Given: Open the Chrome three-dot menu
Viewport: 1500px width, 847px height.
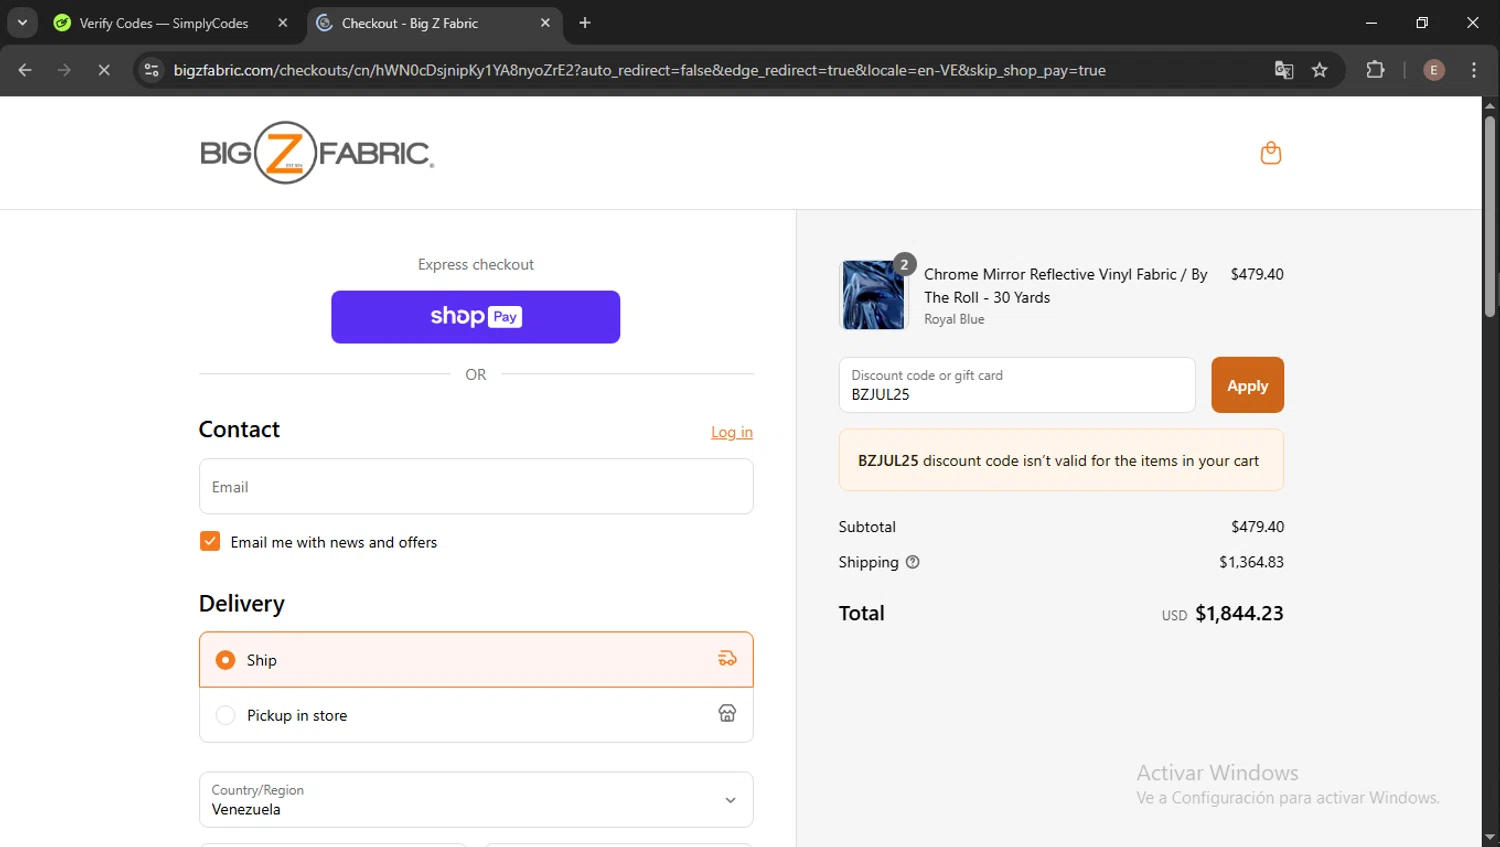Looking at the screenshot, I should (x=1474, y=70).
